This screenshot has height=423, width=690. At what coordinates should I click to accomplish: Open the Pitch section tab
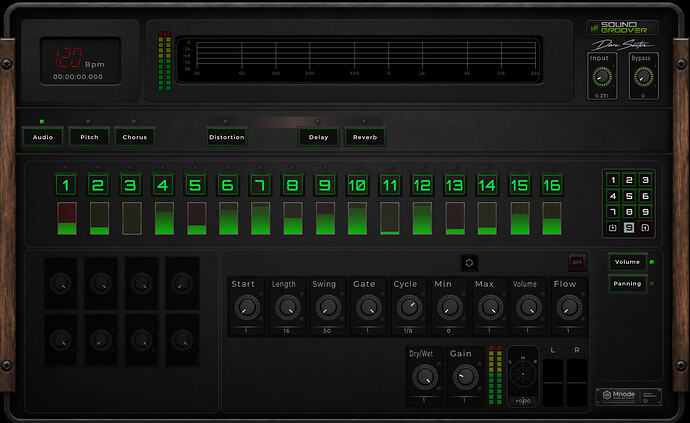[x=89, y=137]
